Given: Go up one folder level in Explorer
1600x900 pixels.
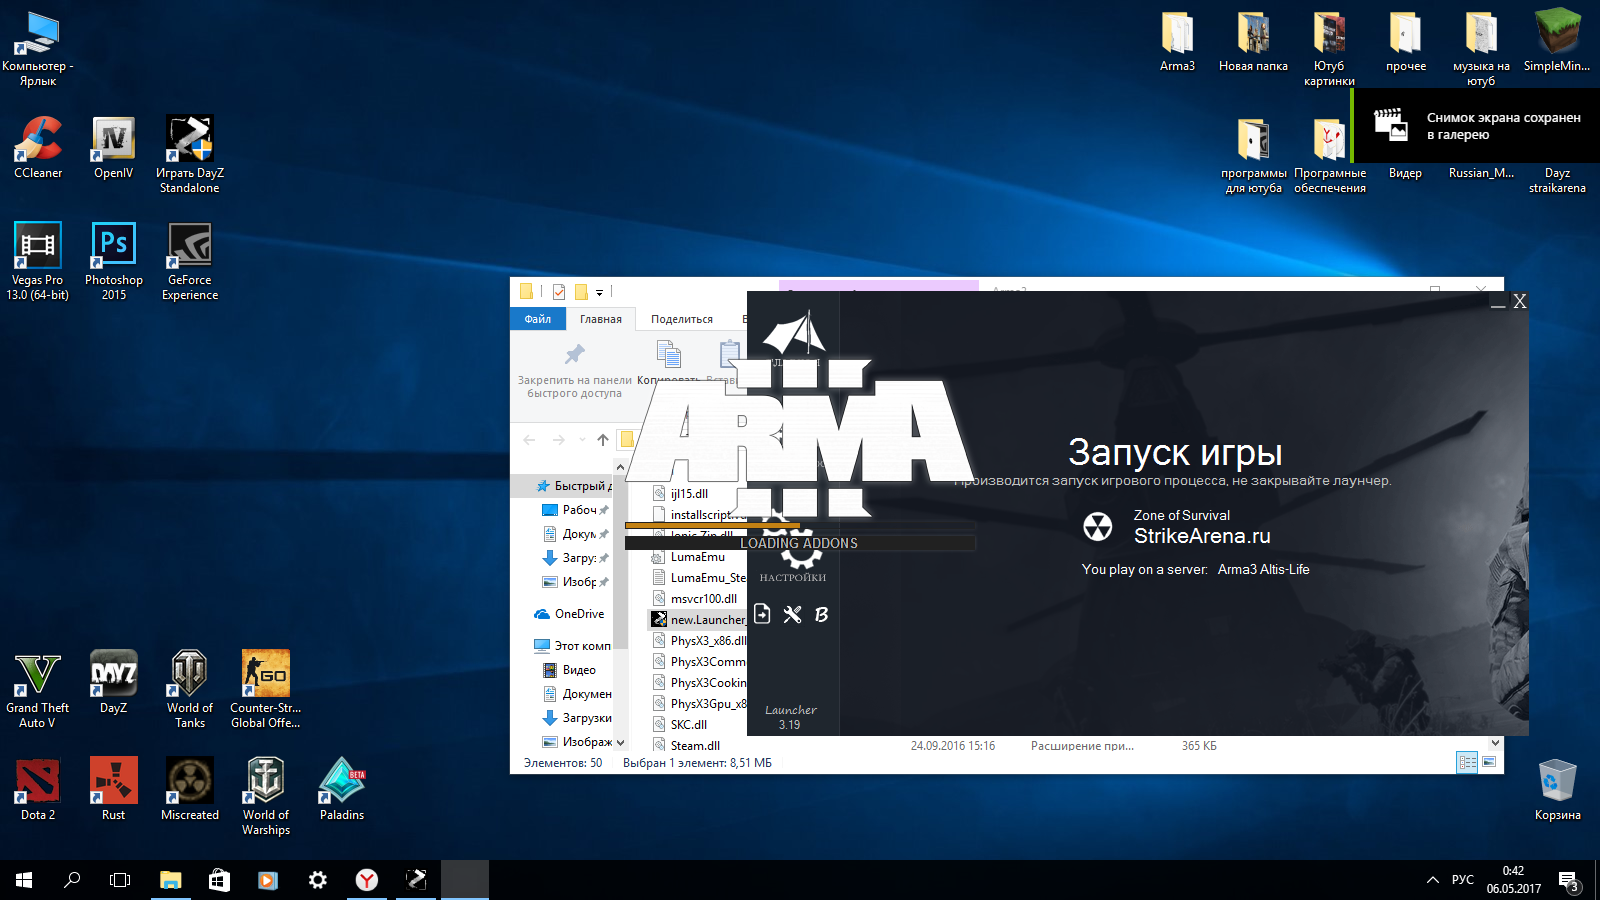Looking at the screenshot, I should pyautogui.click(x=603, y=439).
